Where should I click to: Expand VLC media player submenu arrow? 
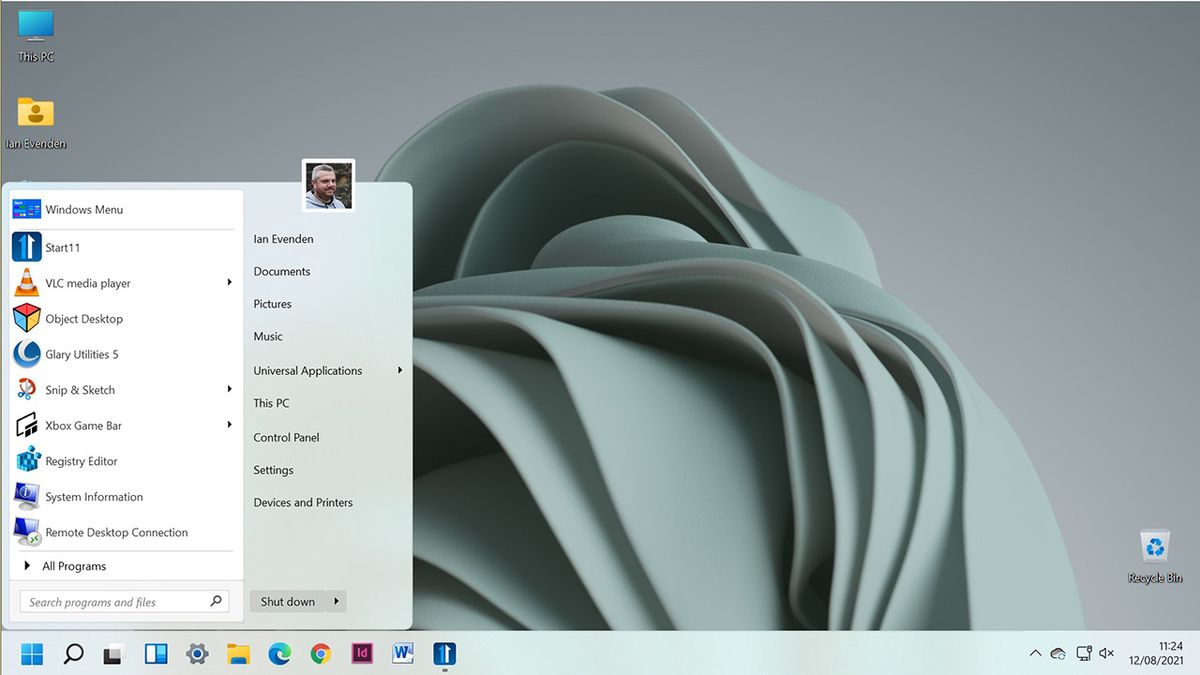(230, 283)
